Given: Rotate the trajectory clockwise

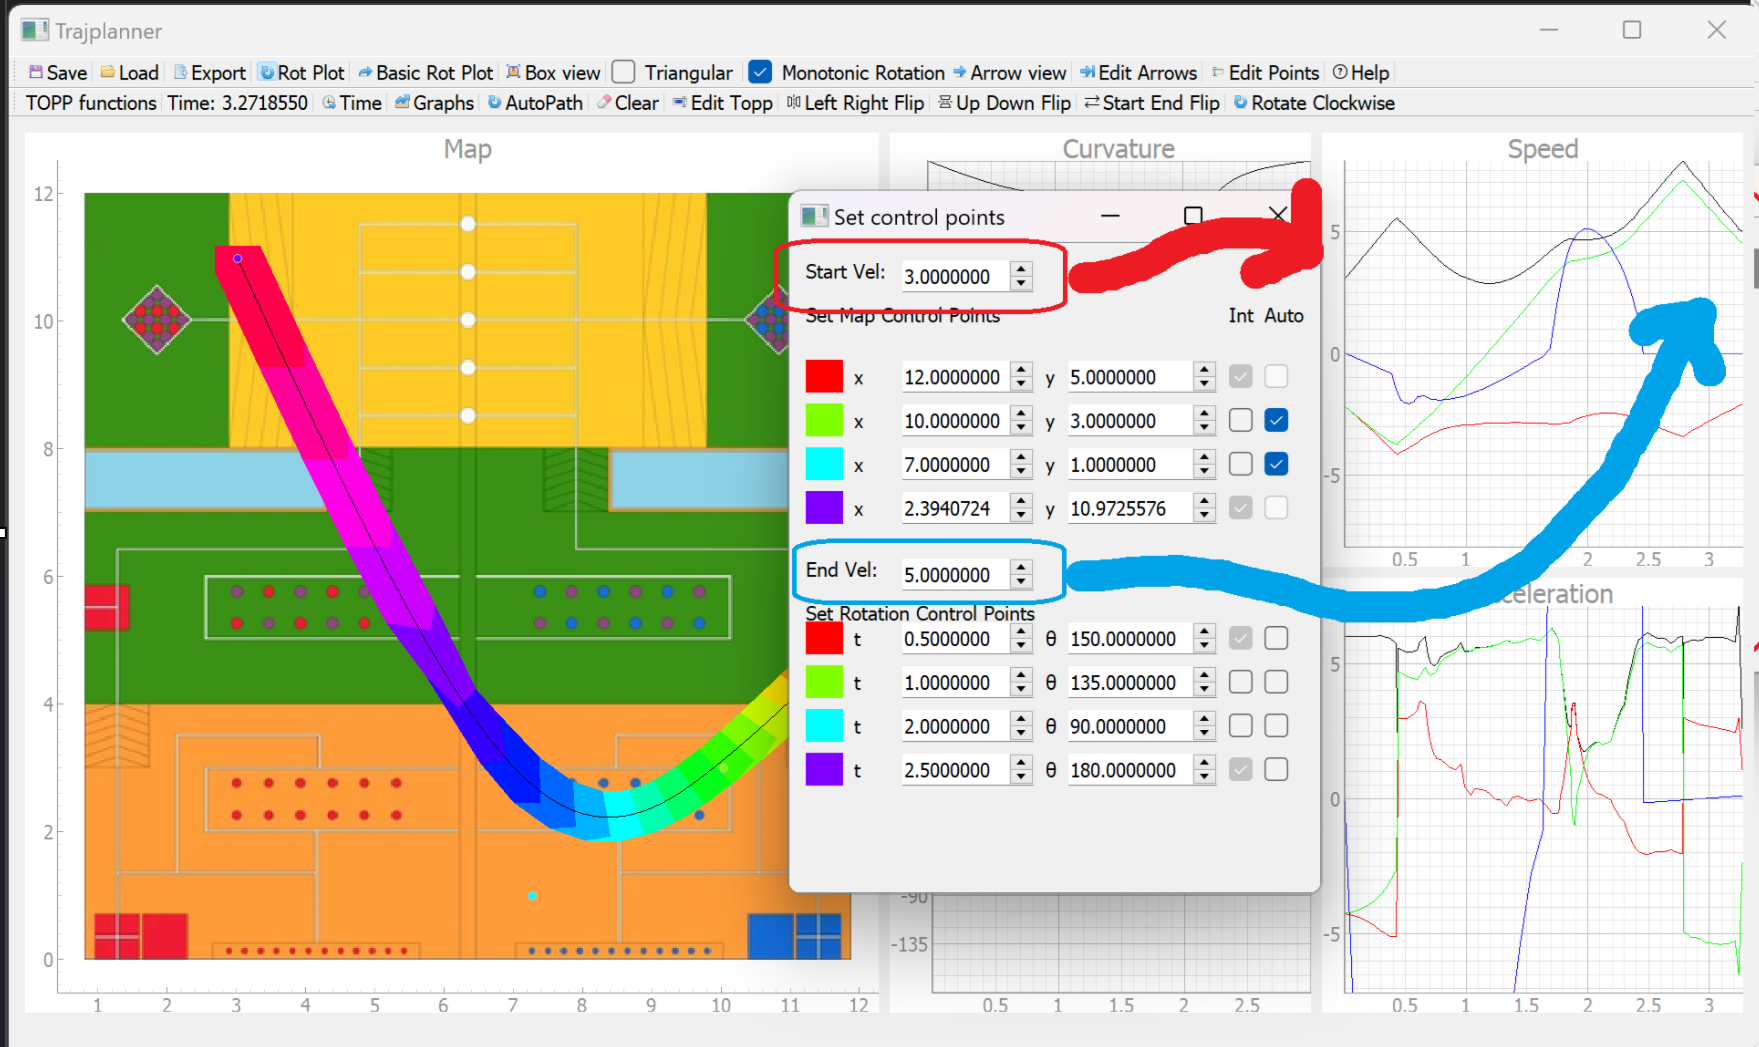Looking at the screenshot, I should point(1313,103).
